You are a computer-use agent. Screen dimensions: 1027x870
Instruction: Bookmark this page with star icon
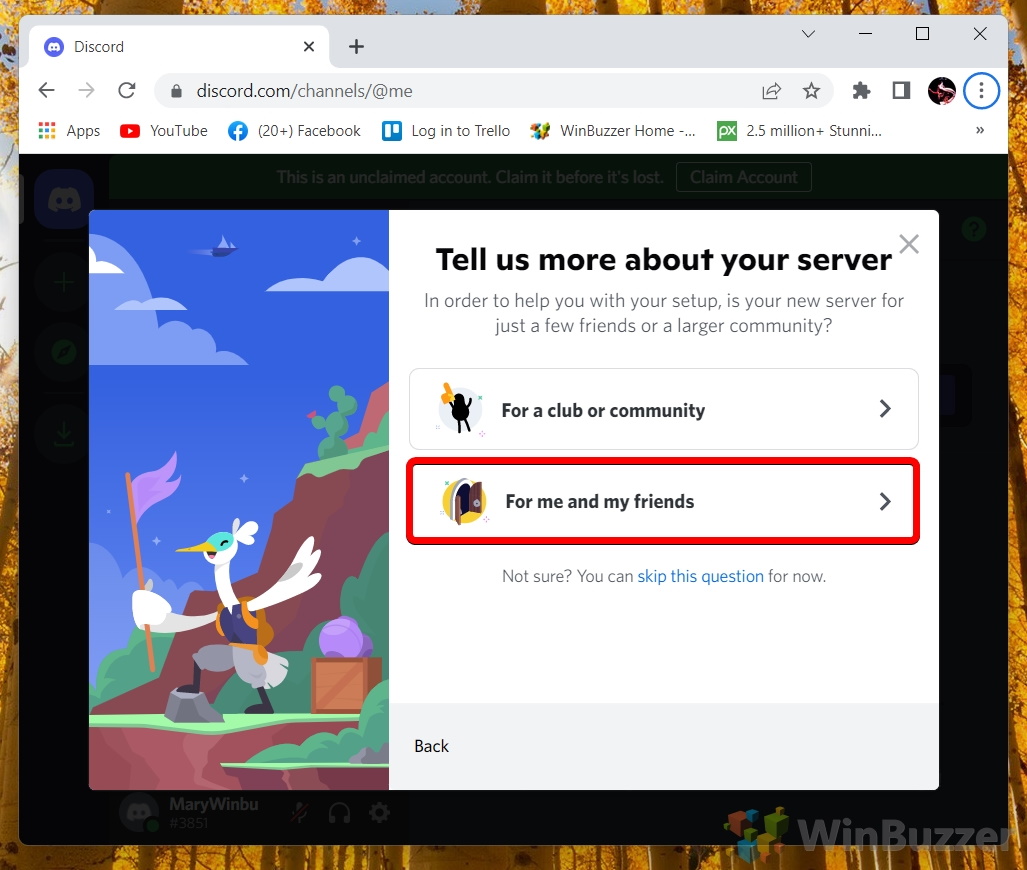811,90
